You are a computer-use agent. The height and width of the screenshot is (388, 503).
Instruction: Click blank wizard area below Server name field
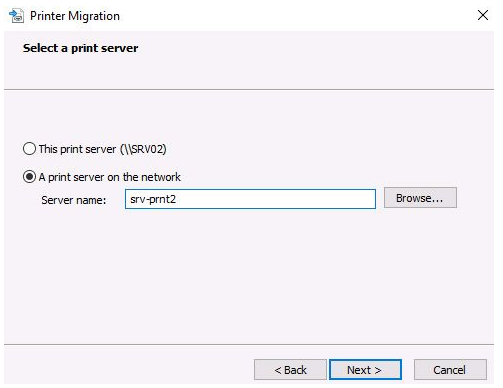point(250,273)
